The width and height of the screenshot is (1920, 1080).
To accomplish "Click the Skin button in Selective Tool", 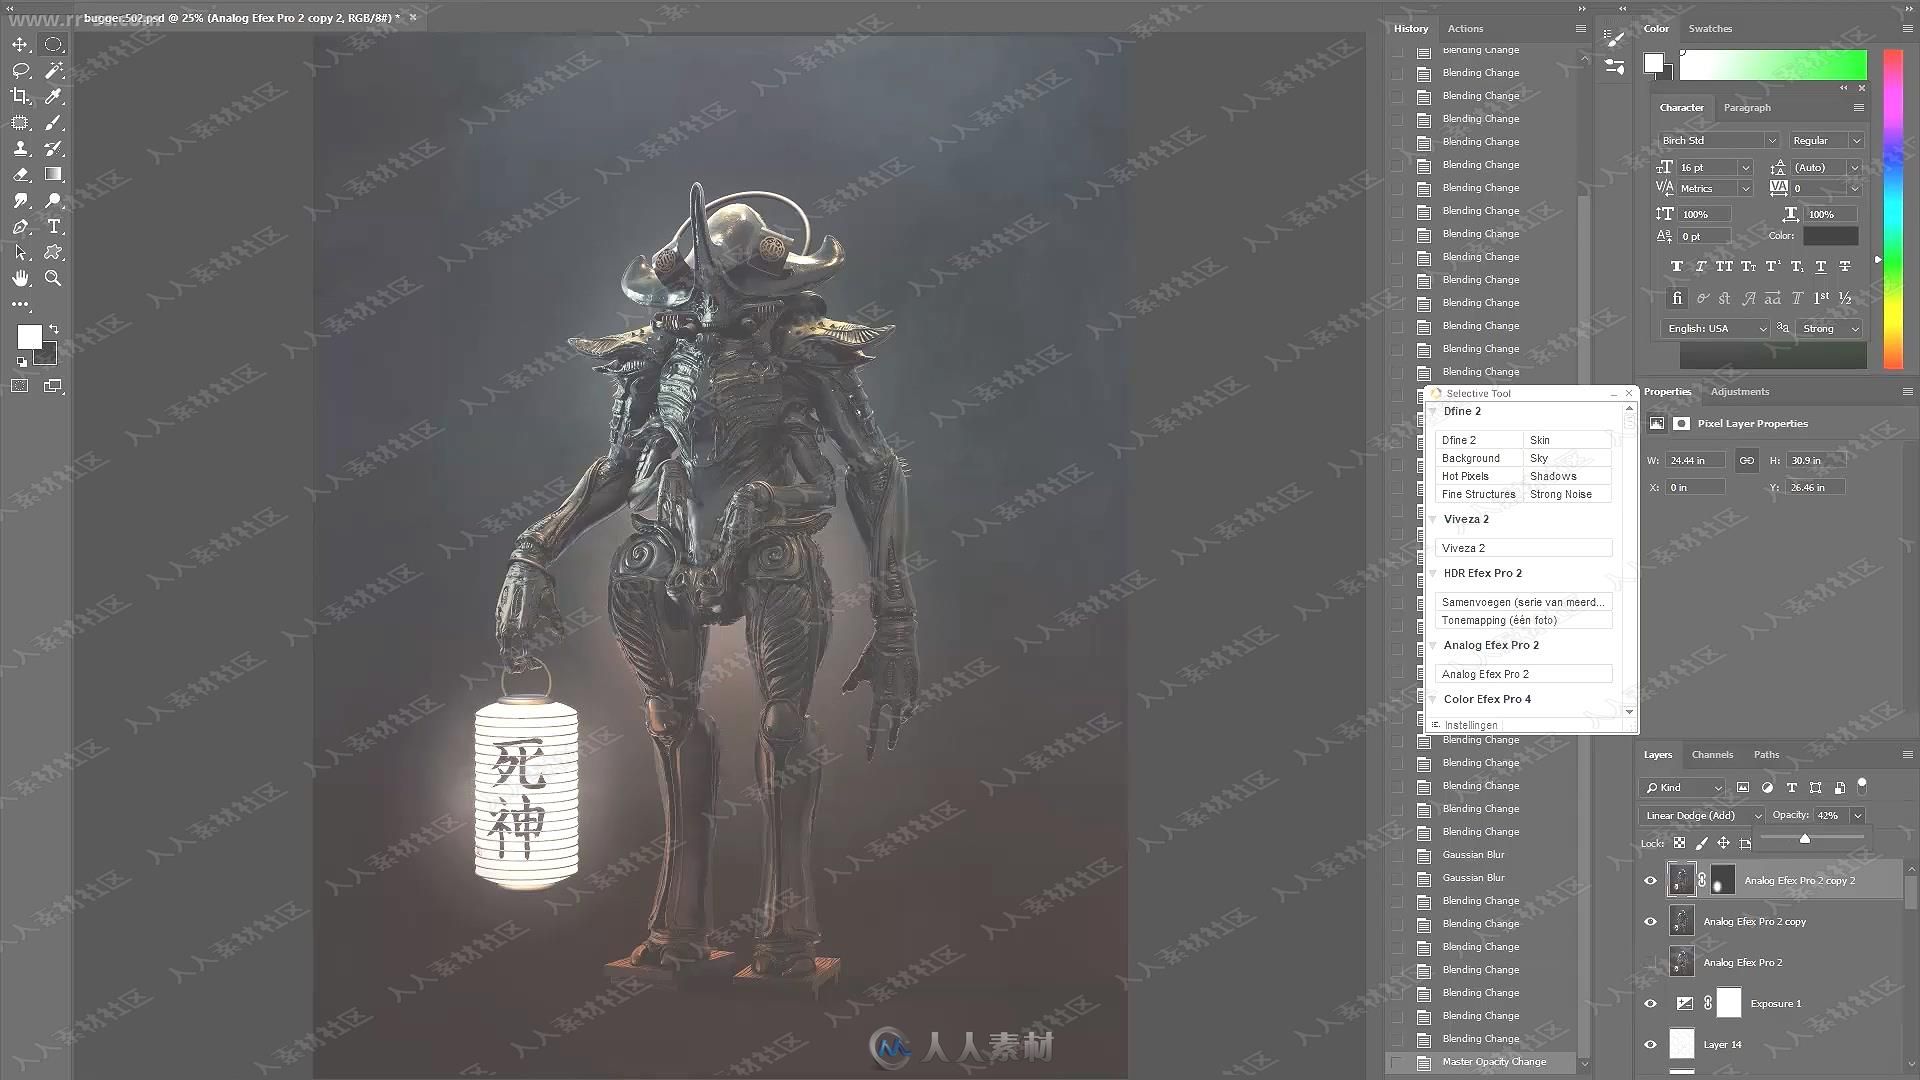I will click(1567, 441).
